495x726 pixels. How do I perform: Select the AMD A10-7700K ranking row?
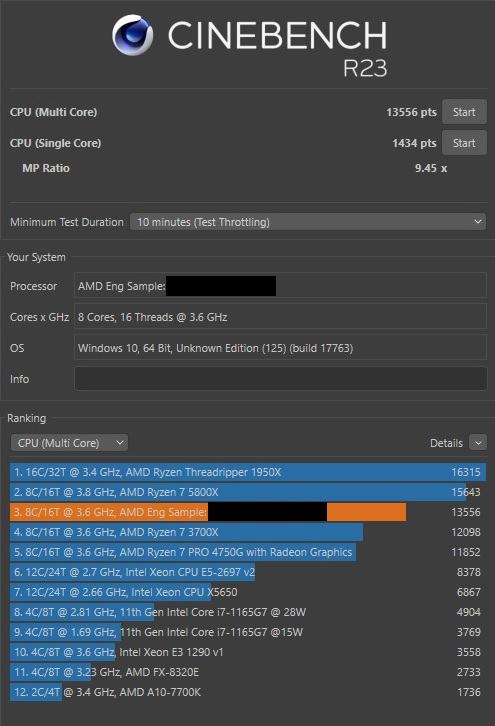tap(248, 692)
